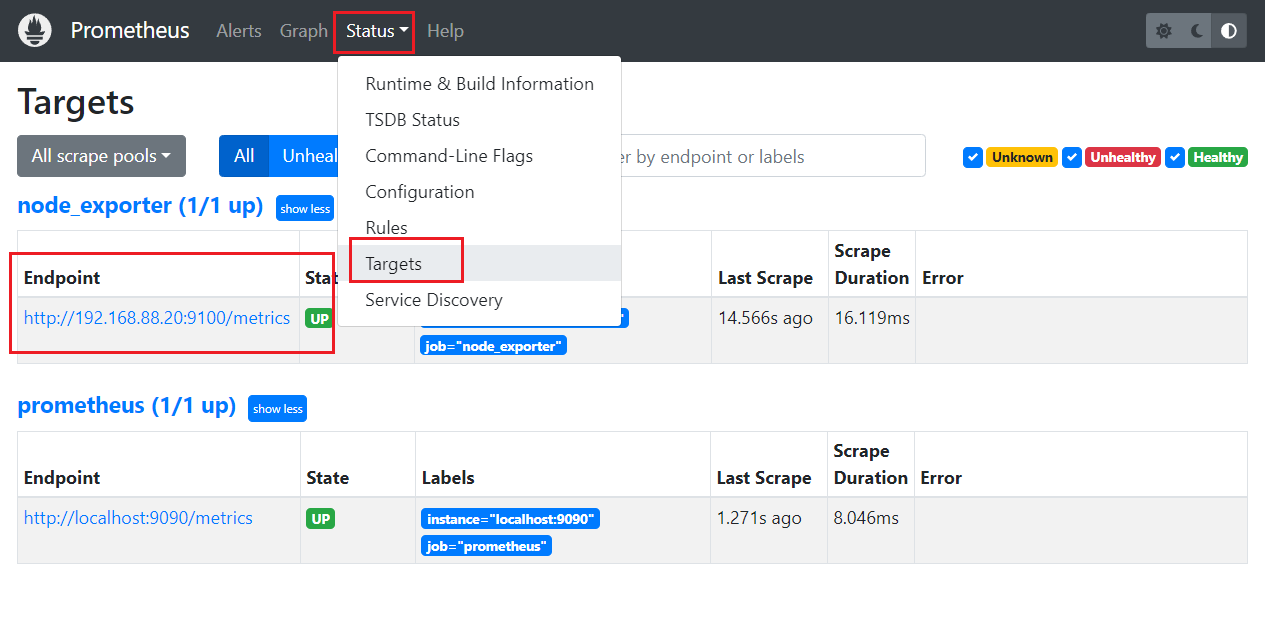Toggle the Unknown state checkbox

click(973, 157)
